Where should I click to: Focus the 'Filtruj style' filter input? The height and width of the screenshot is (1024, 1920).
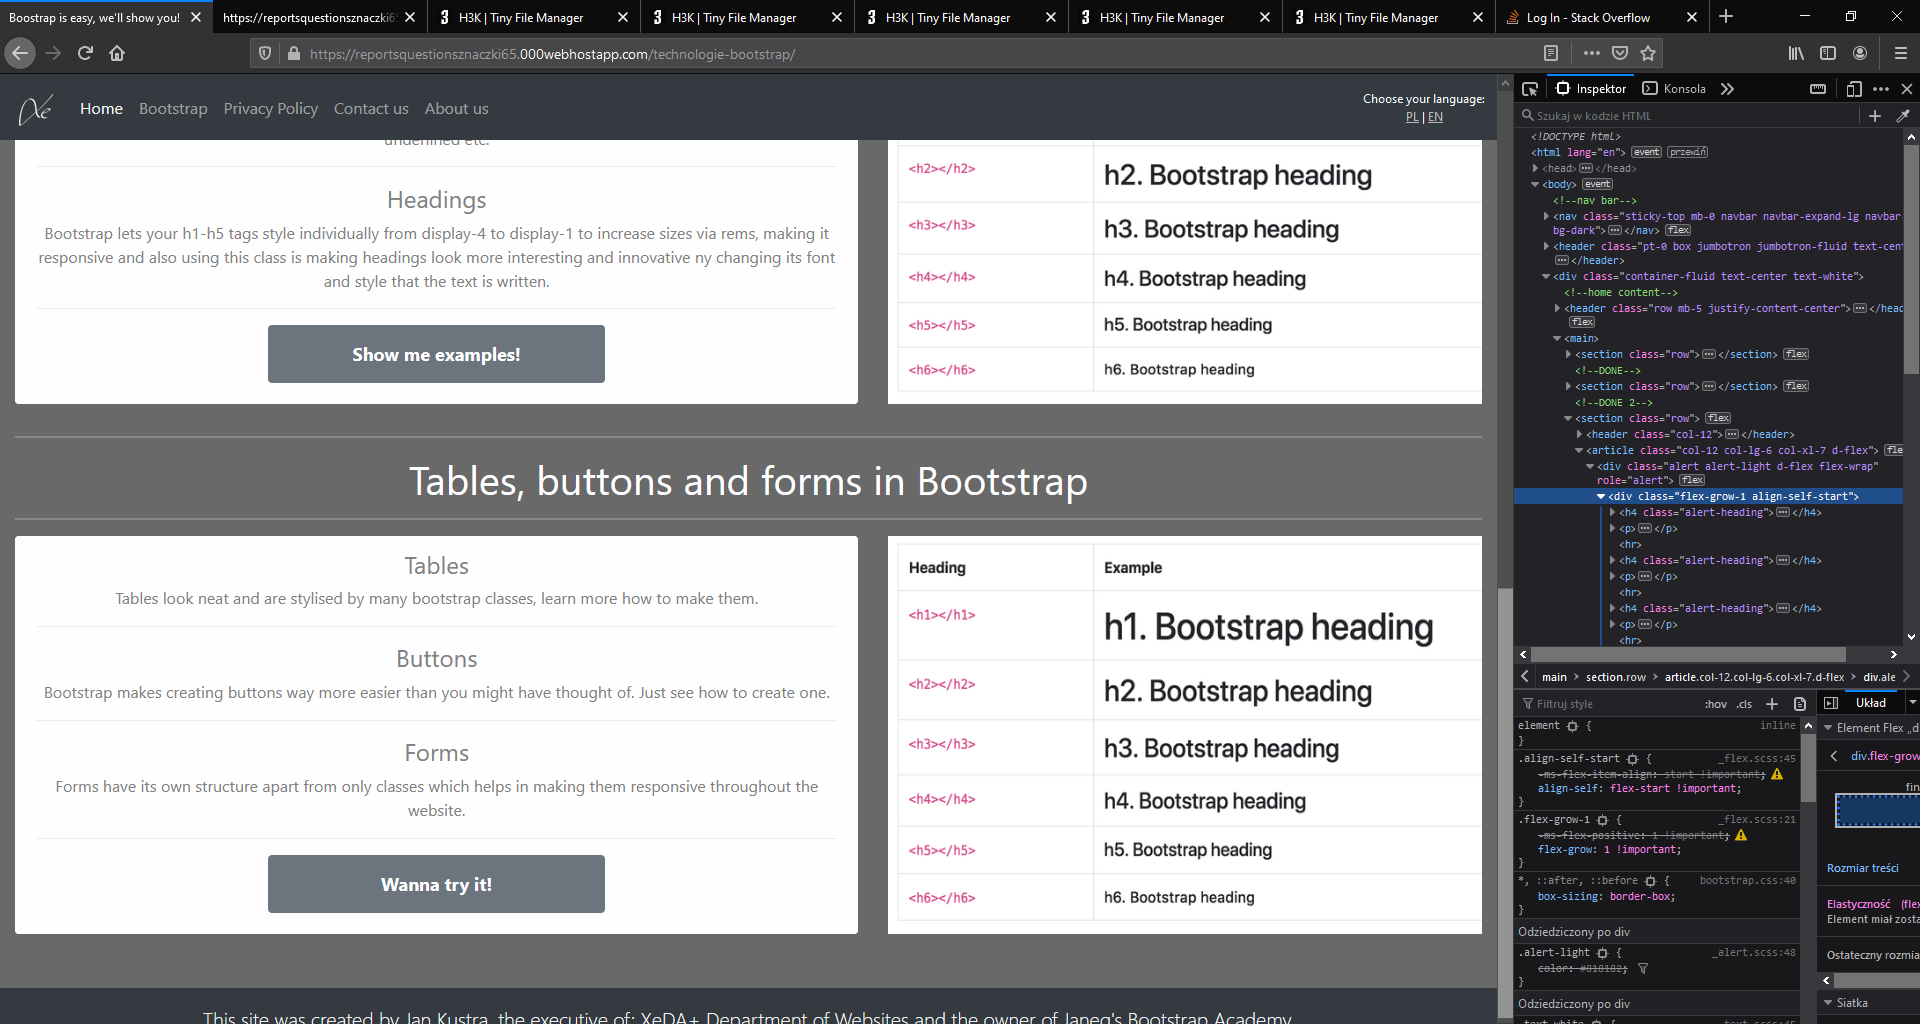click(x=1608, y=704)
